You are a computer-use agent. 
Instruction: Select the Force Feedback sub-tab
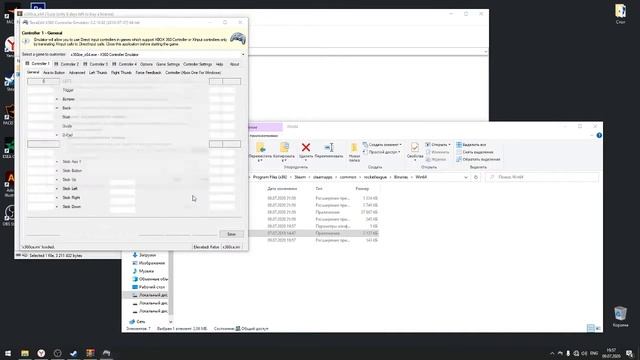pyautogui.click(x=148, y=73)
